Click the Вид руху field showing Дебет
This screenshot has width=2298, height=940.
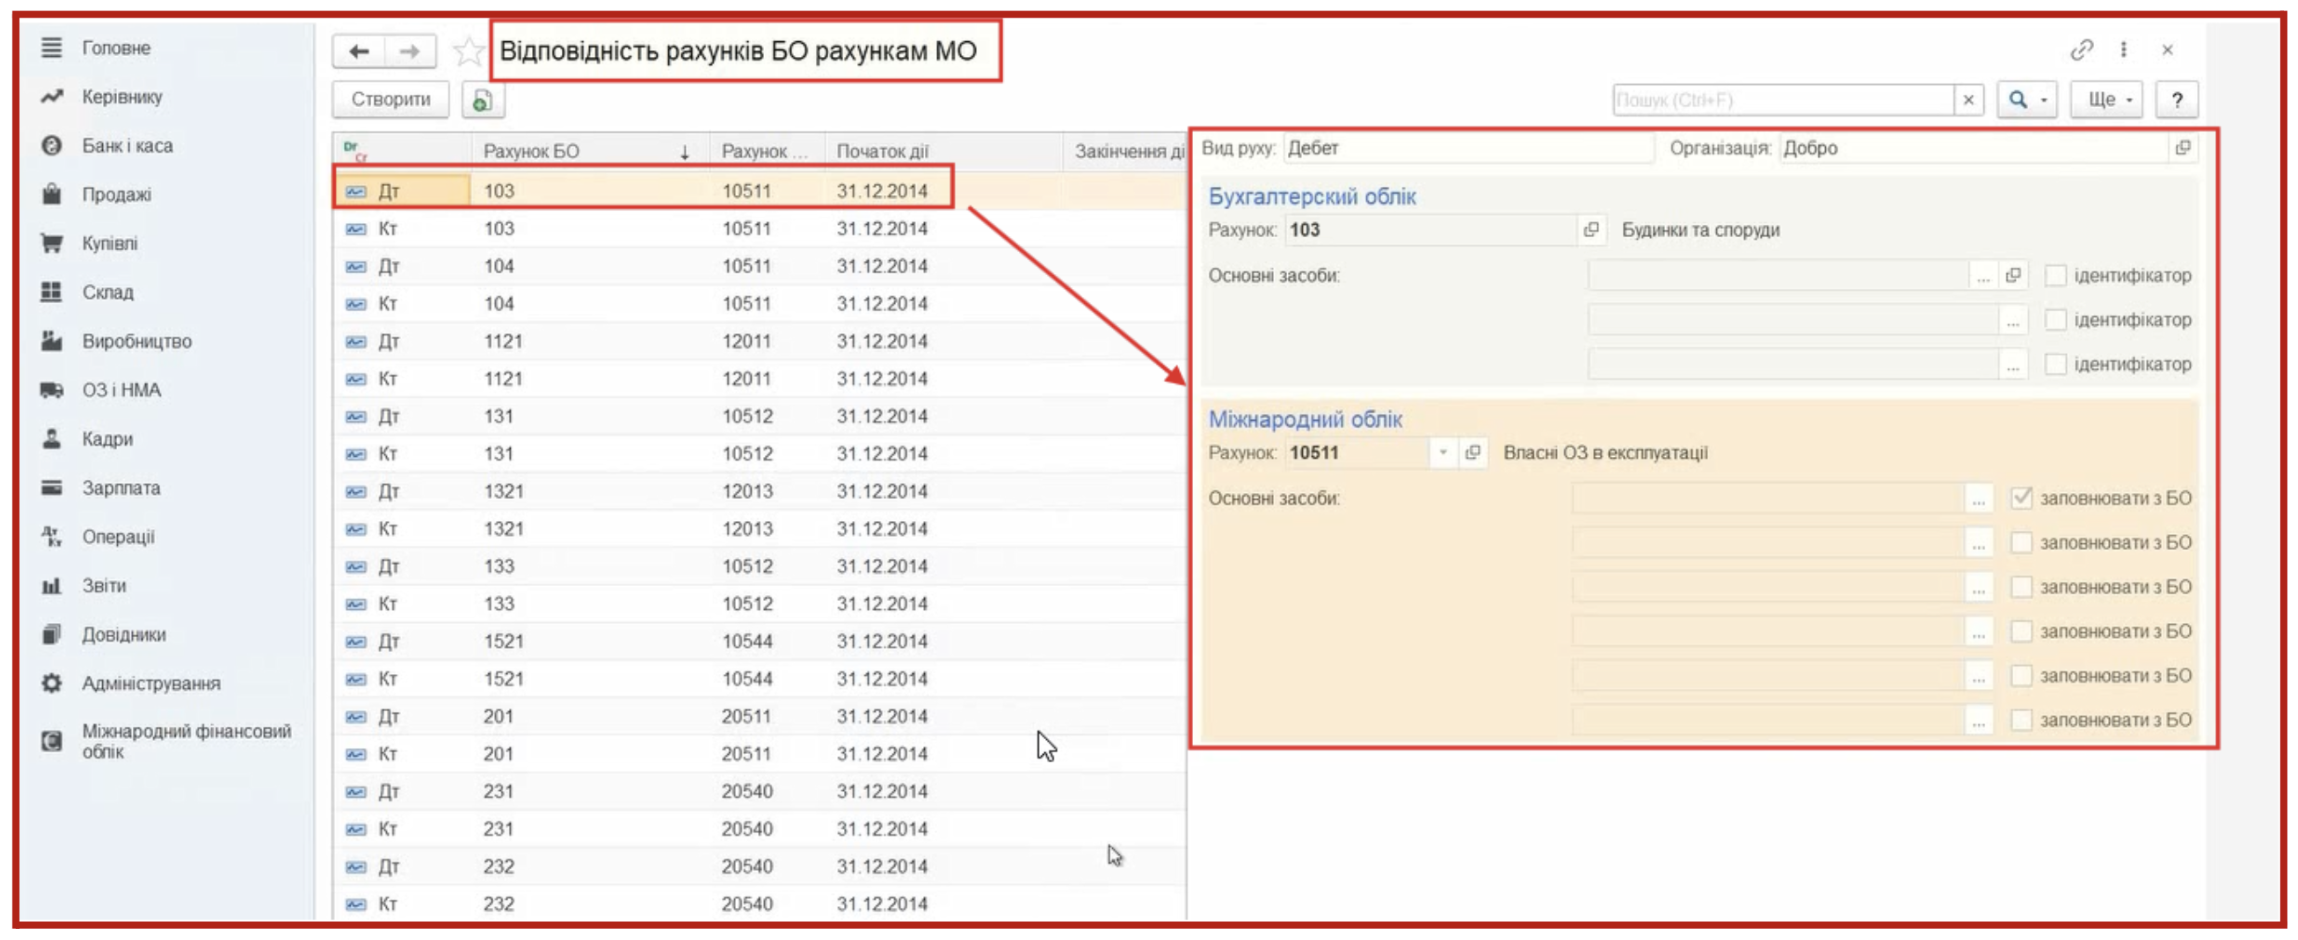(1467, 148)
